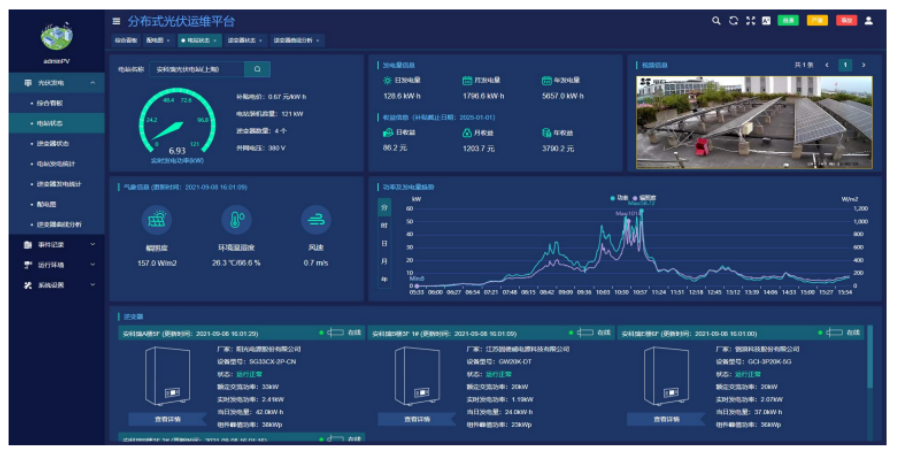
Task: Open 逆变器曲线分析 in the sidebar
Action: tap(57, 224)
